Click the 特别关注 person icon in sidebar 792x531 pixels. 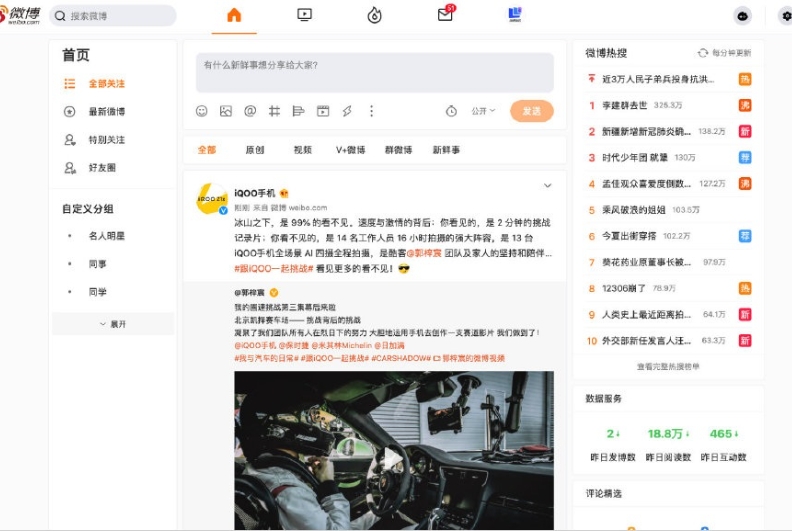pos(70,140)
